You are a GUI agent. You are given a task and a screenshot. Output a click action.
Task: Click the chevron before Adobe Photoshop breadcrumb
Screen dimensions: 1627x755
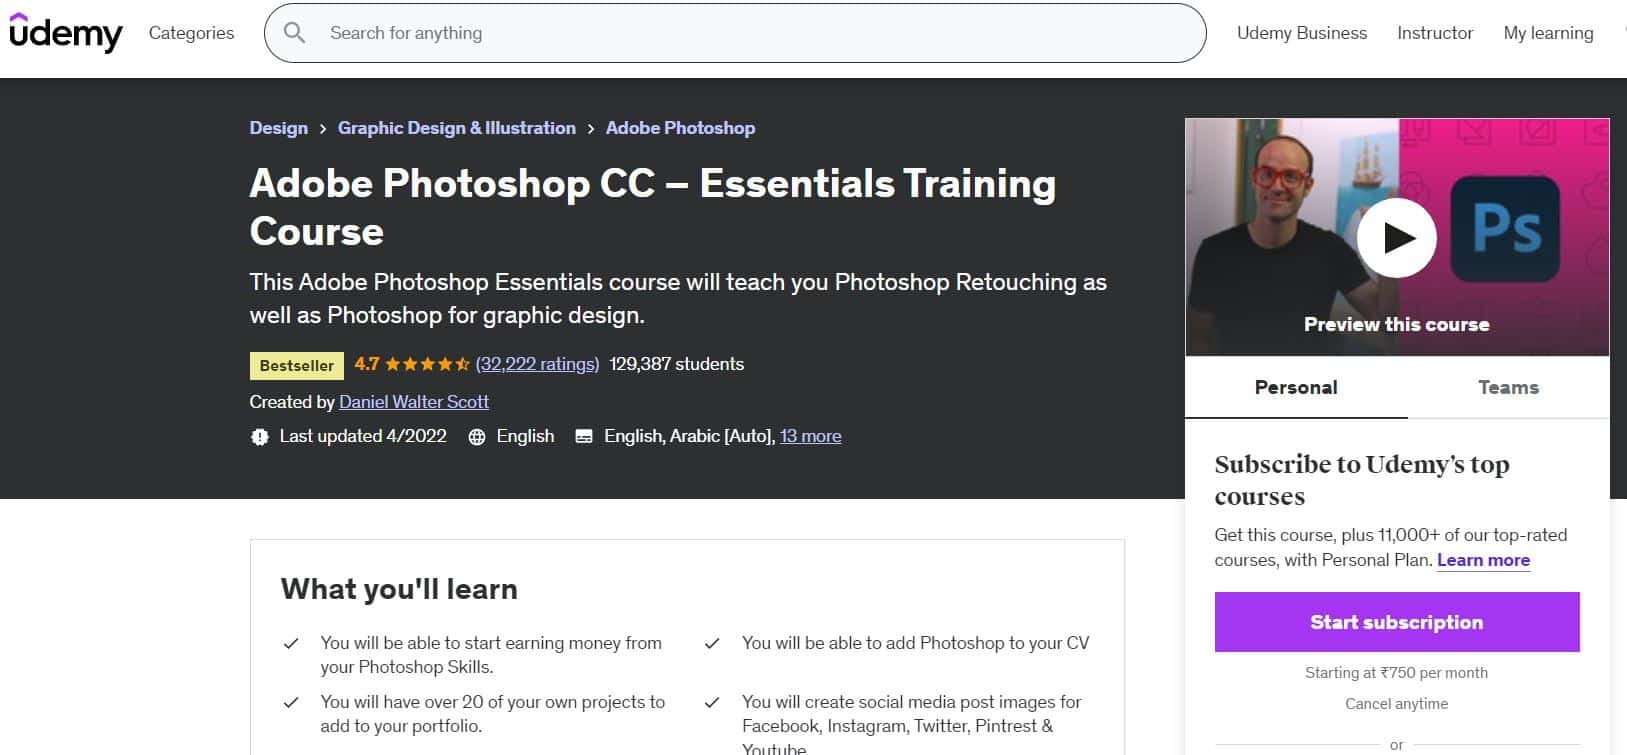[x=591, y=129]
